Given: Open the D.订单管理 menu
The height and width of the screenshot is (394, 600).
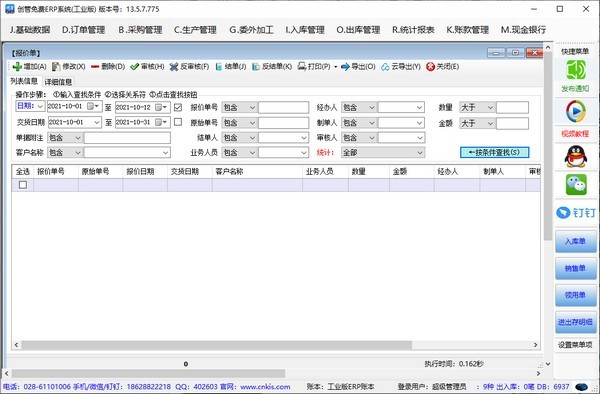Looking at the screenshot, I should 83,30.
